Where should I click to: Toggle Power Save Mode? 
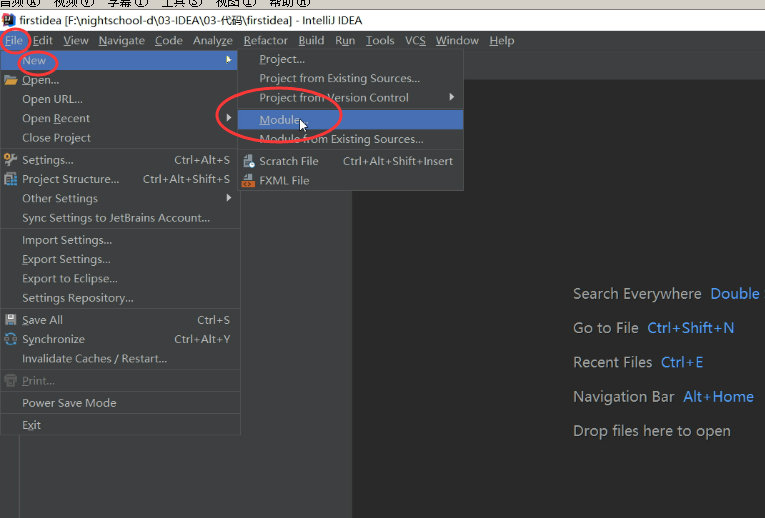coord(119,403)
